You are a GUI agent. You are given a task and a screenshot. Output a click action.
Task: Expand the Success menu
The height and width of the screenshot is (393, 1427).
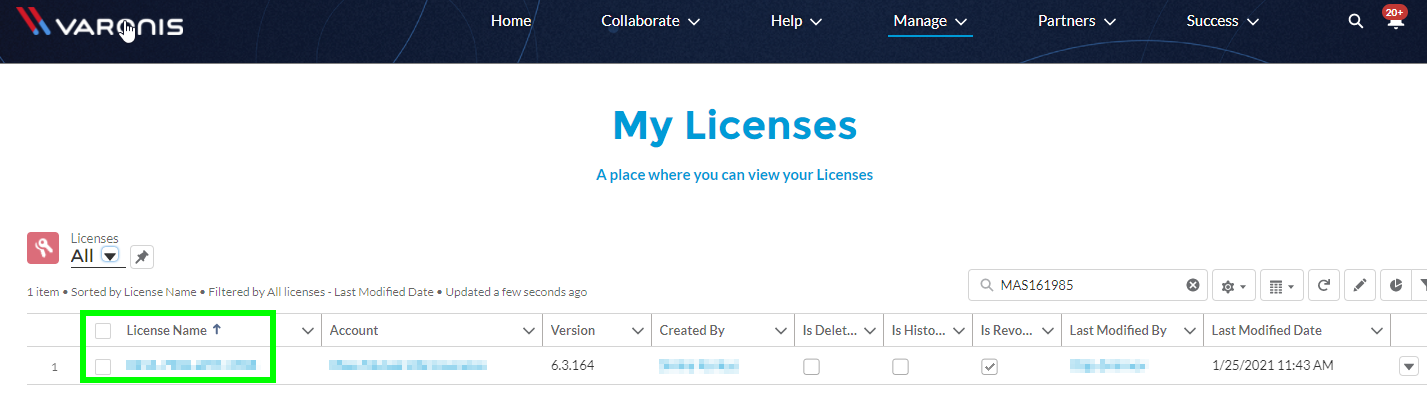click(x=1222, y=21)
